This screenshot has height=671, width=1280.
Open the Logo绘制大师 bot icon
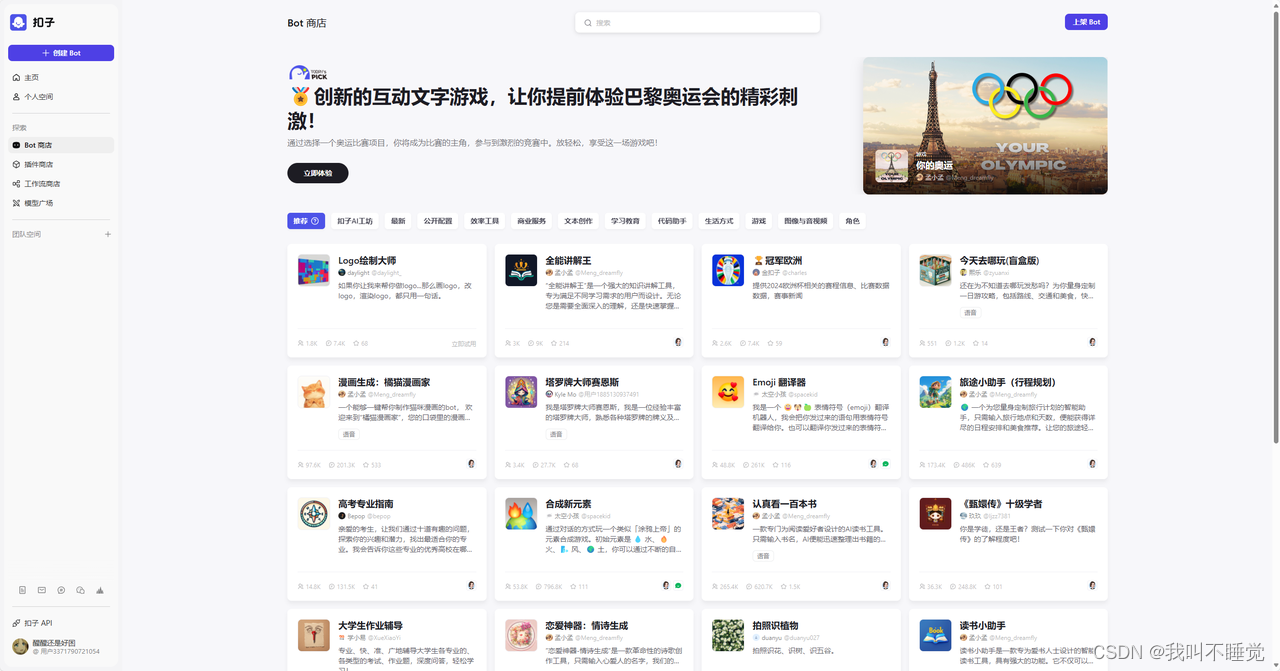pos(313,270)
